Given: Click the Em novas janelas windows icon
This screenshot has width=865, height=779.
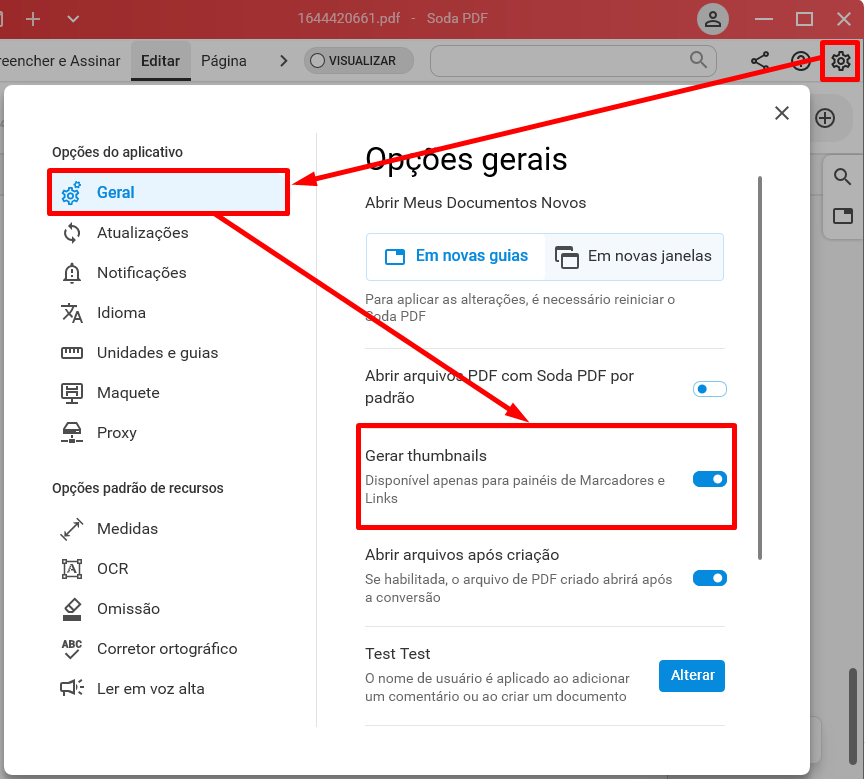Looking at the screenshot, I should click(567, 257).
